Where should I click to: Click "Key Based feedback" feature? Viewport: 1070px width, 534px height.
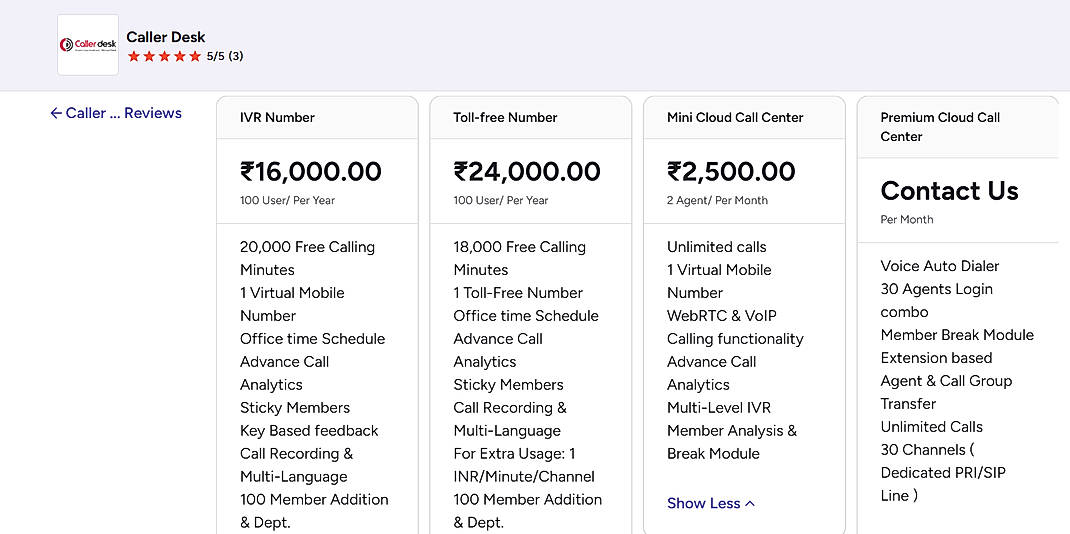coord(309,431)
